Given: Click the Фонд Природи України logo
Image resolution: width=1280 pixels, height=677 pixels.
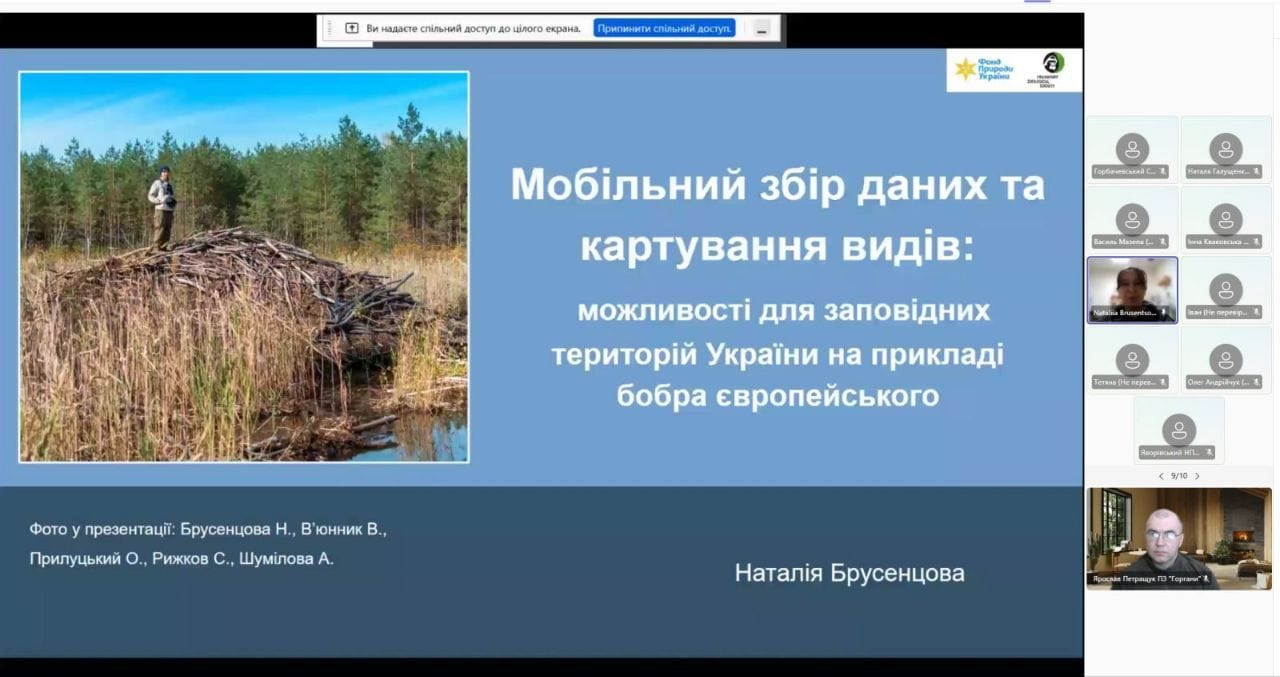Looking at the screenshot, I should point(984,69).
